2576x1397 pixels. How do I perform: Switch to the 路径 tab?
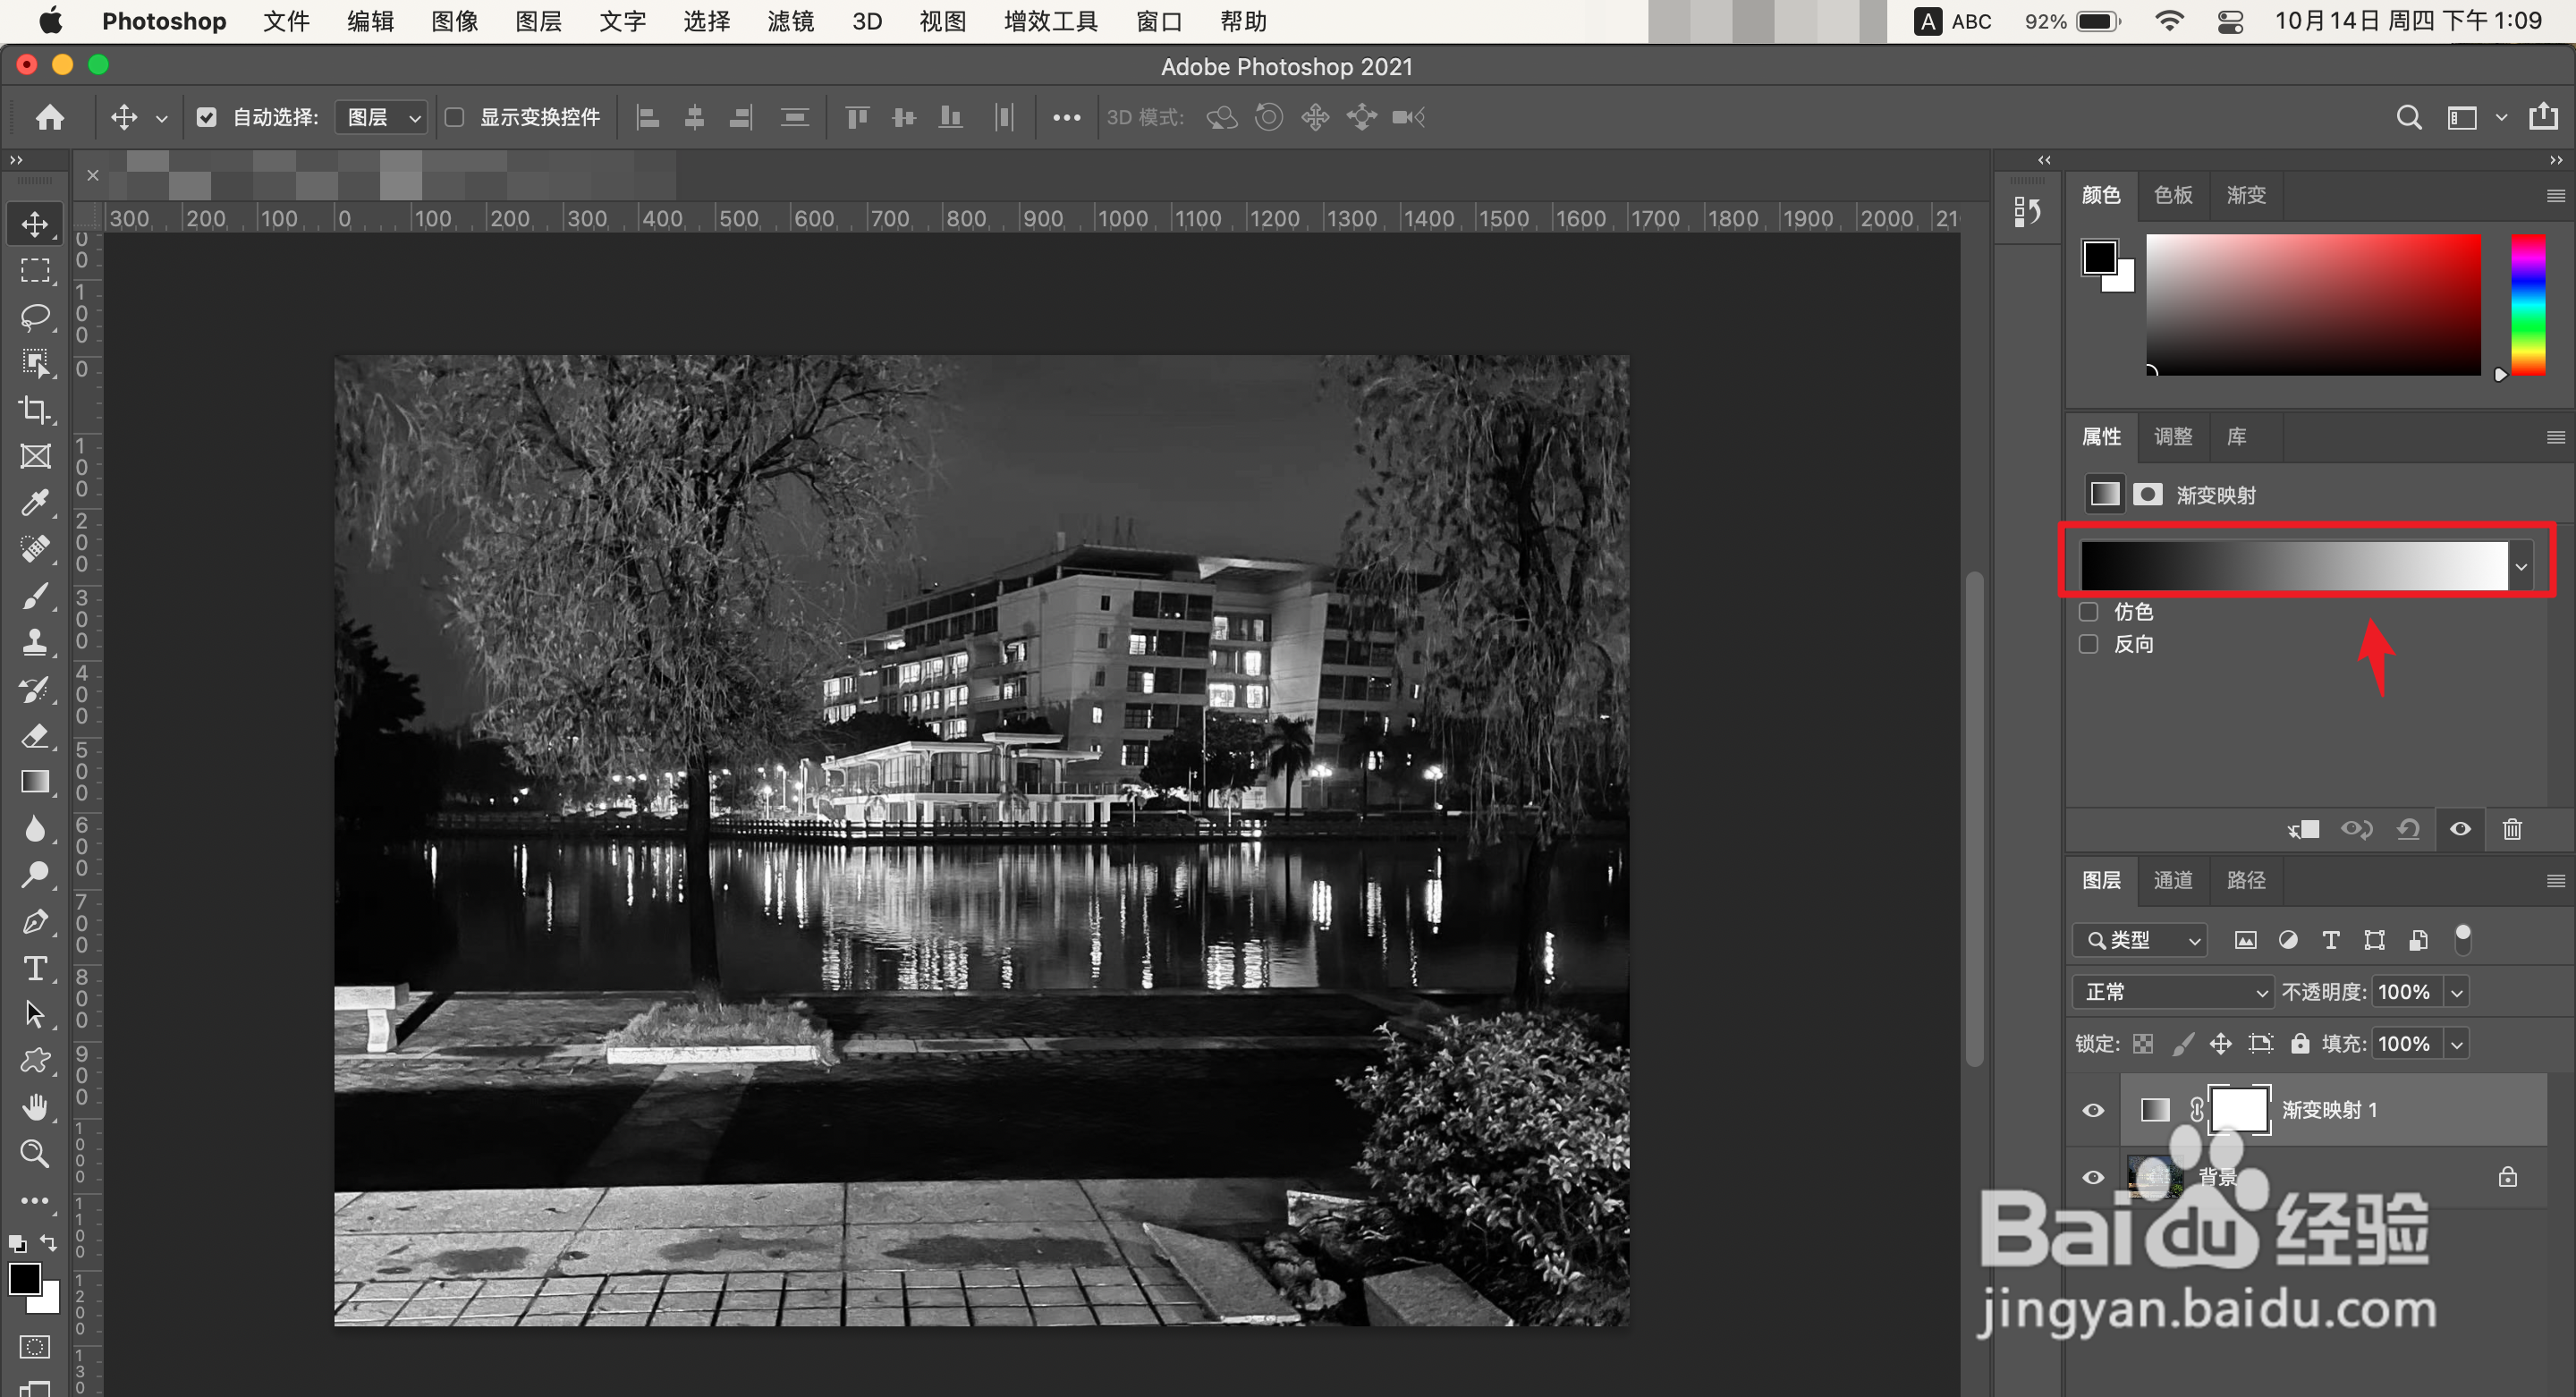(2246, 881)
